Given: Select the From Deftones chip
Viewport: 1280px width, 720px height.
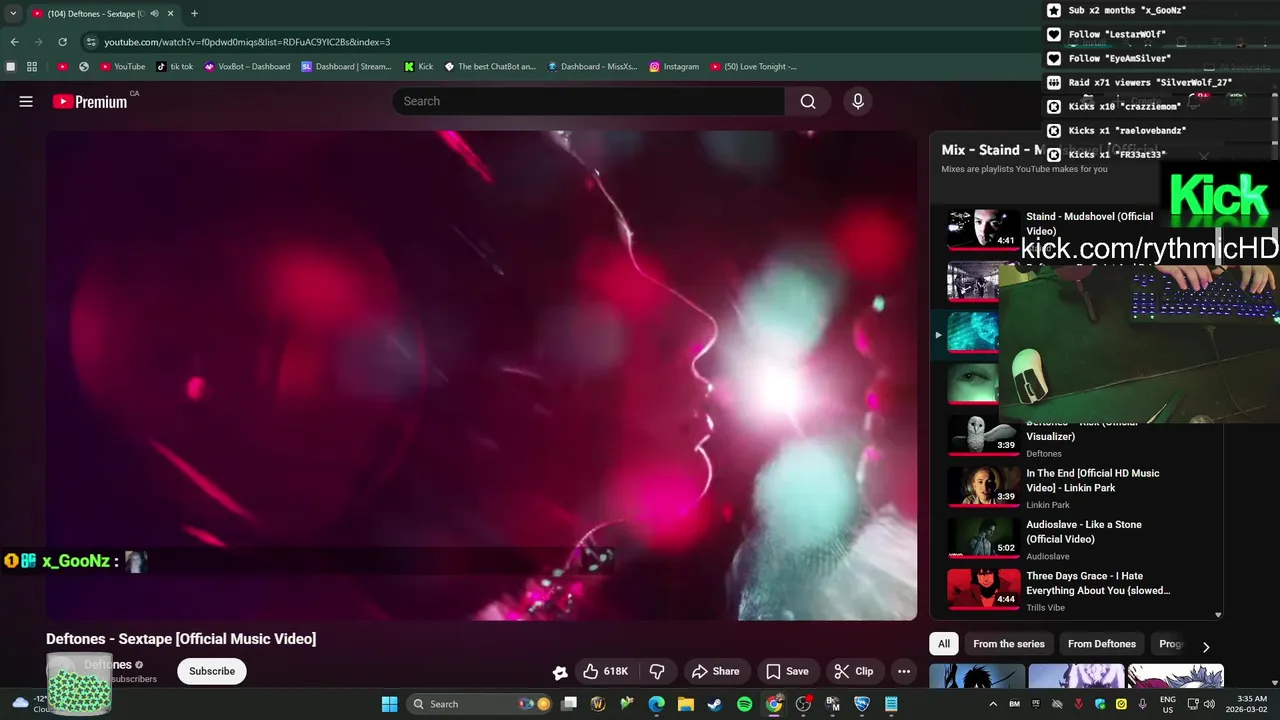Looking at the screenshot, I should [x=1101, y=644].
